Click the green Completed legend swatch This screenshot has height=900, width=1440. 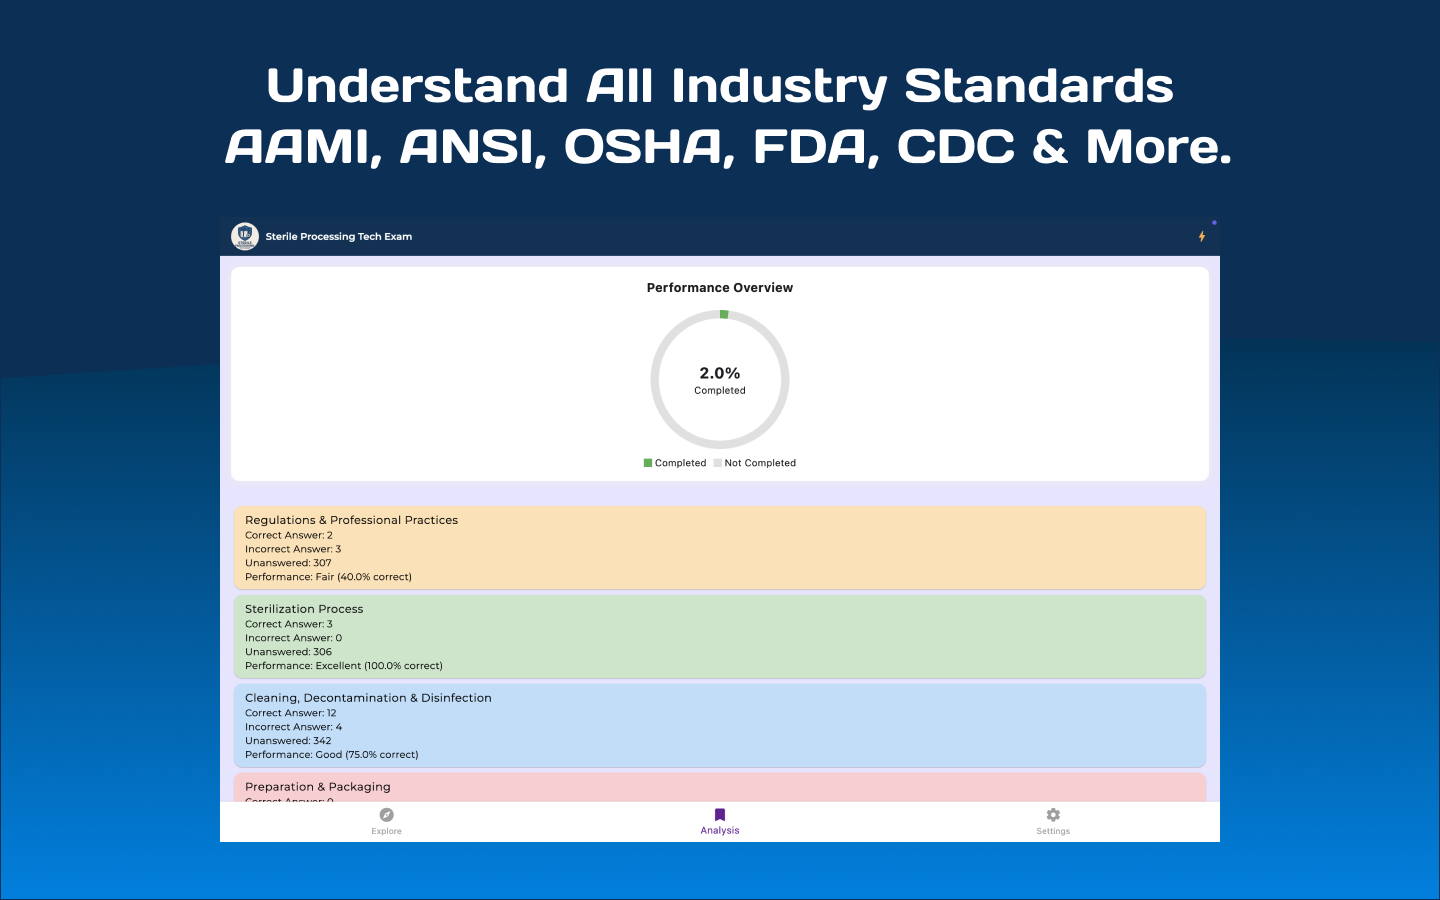tap(648, 463)
